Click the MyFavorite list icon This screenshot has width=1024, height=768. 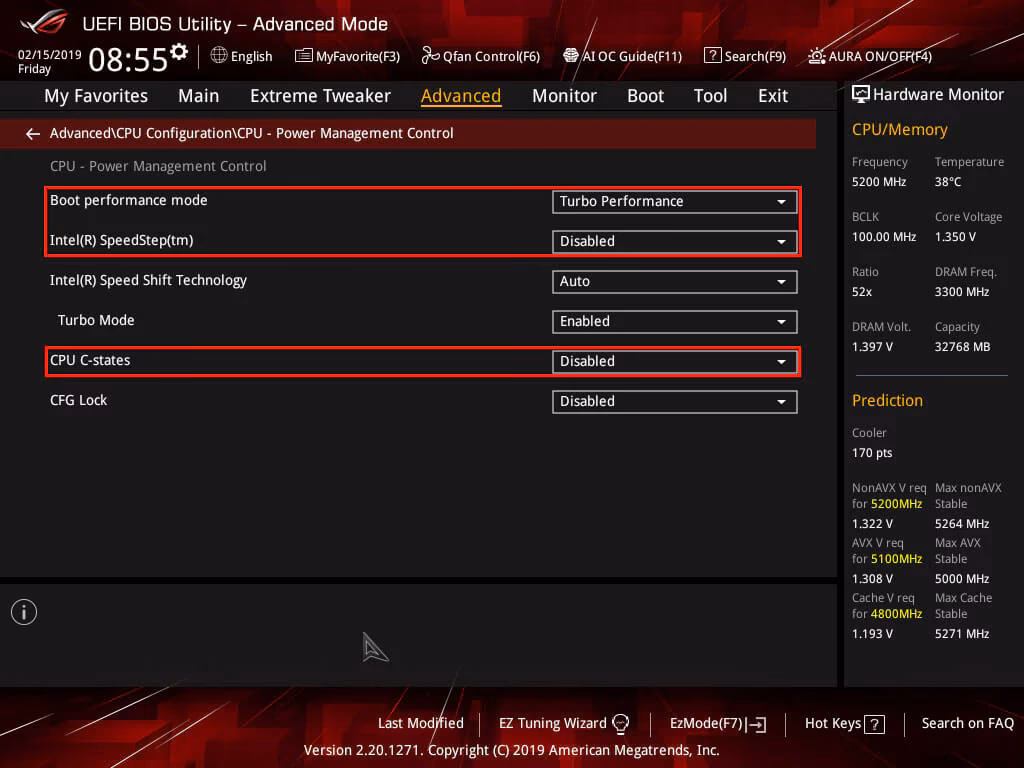click(x=304, y=56)
